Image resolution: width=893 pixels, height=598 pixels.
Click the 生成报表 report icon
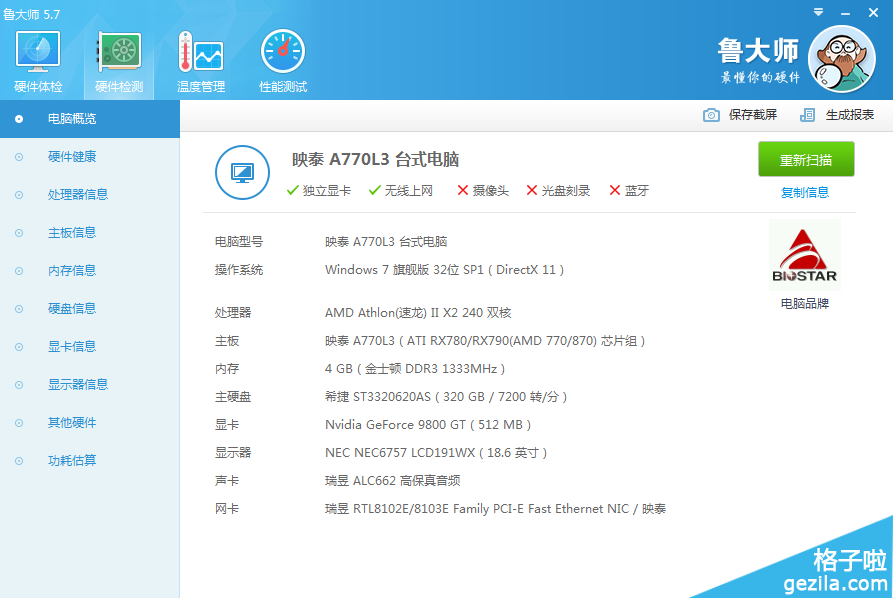click(x=807, y=115)
